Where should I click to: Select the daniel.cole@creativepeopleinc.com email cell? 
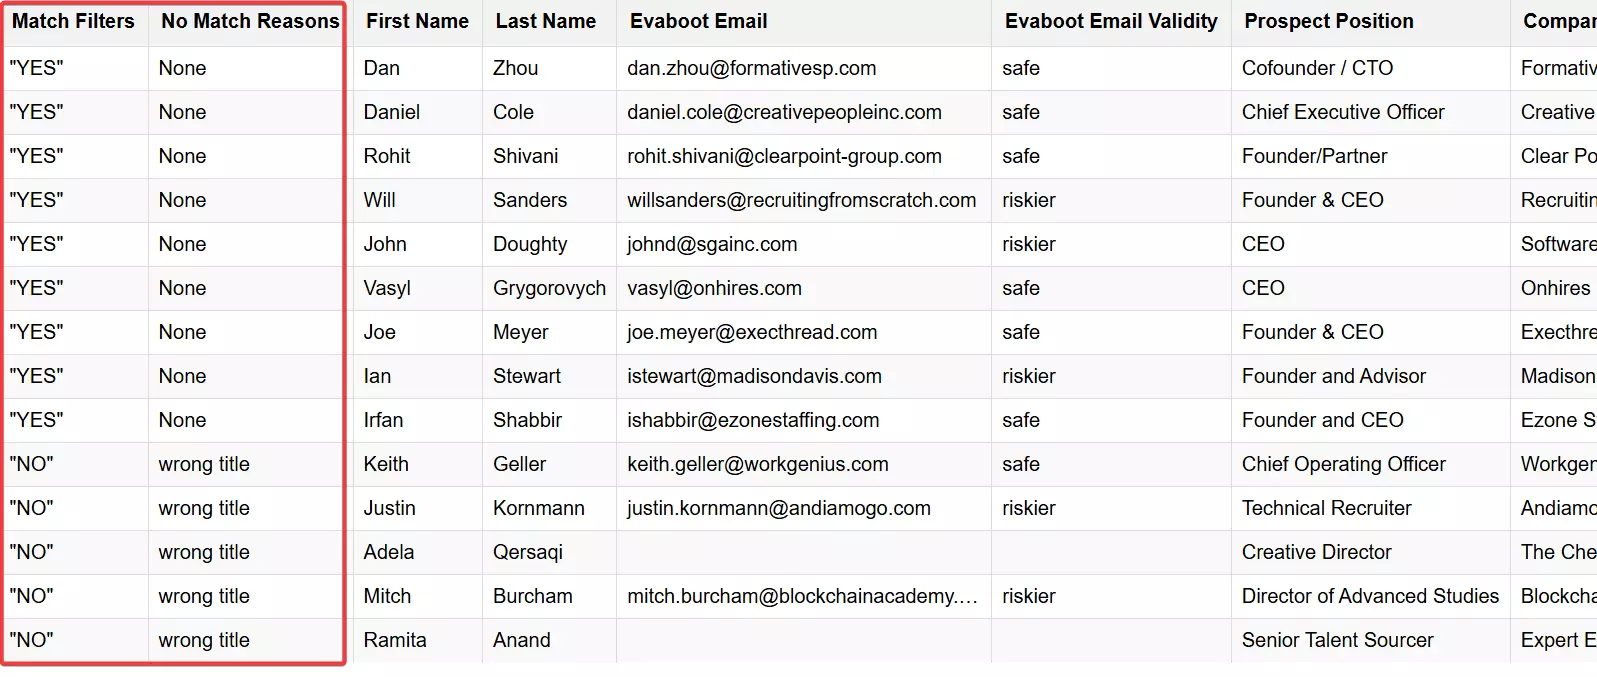click(x=784, y=112)
